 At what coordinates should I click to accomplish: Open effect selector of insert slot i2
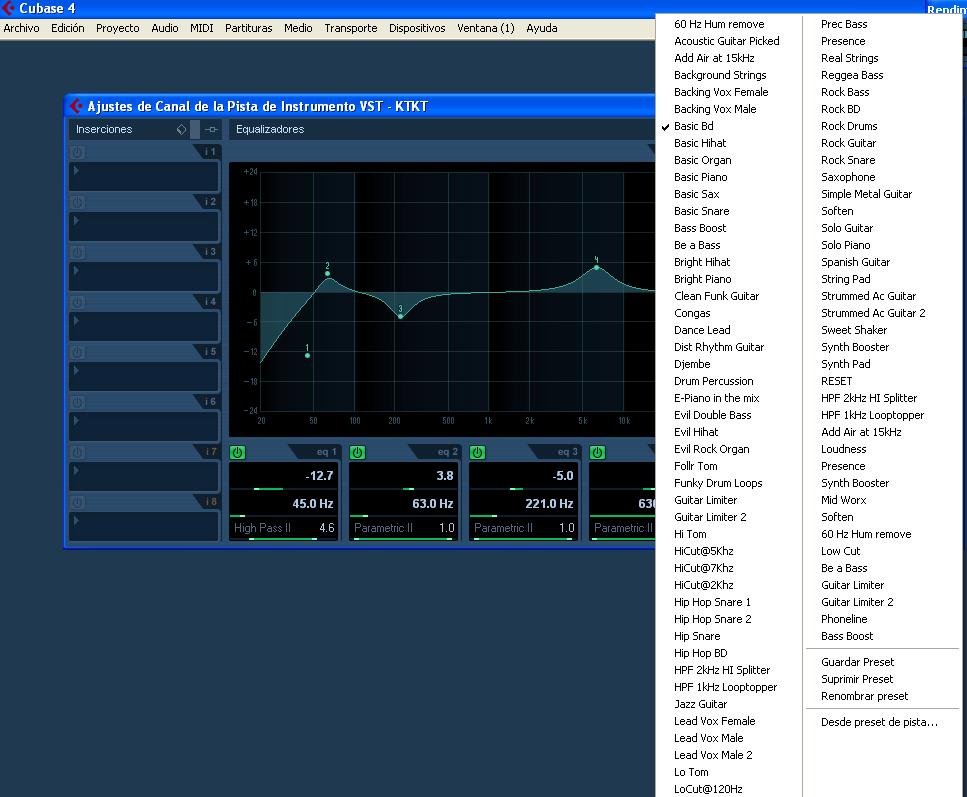coord(144,226)
